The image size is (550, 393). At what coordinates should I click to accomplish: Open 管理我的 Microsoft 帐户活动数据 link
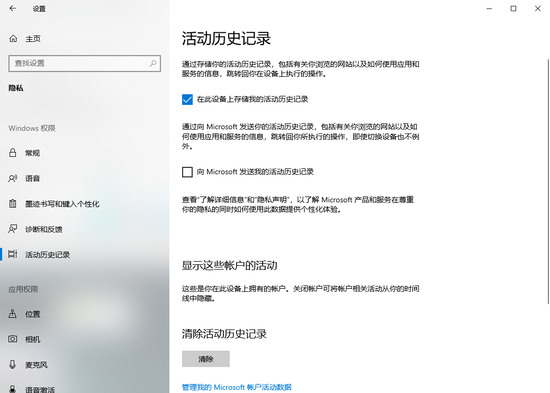[x=236, y=387]
